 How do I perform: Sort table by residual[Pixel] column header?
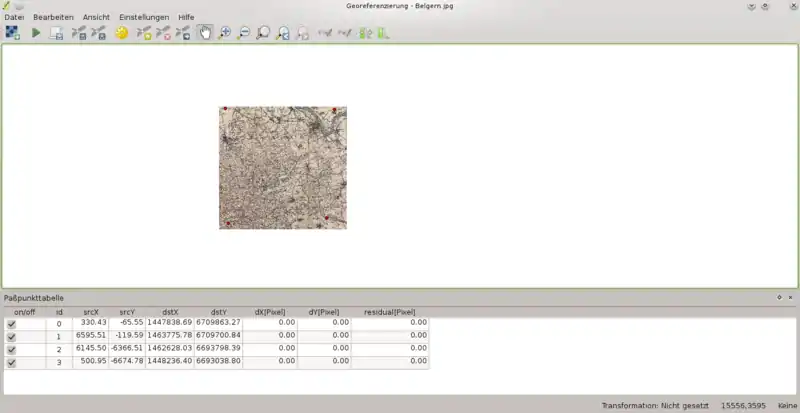(390, 312)
